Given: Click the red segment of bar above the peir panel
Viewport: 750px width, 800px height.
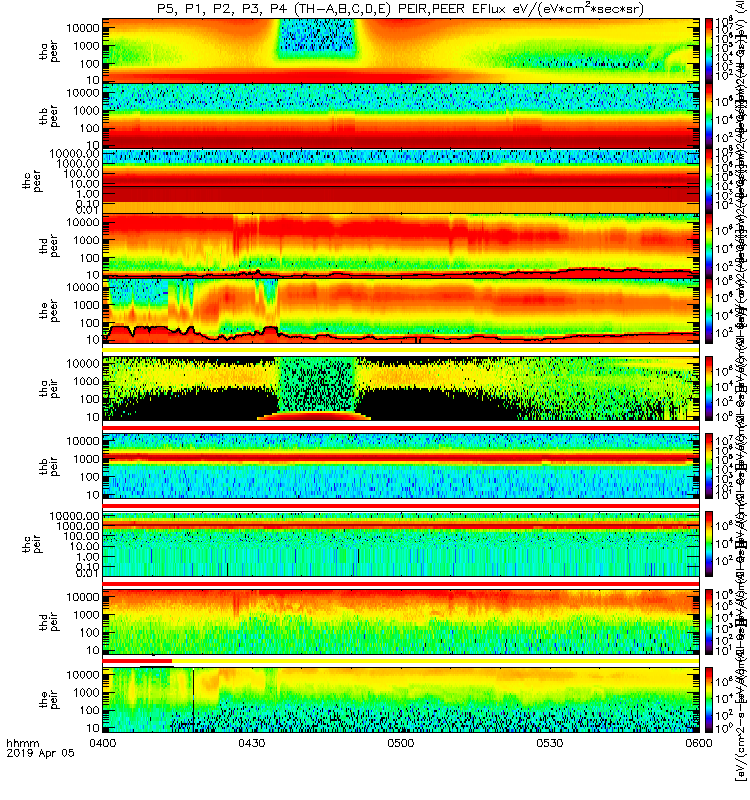Looking at the screenshot, I should coord(137,661).
